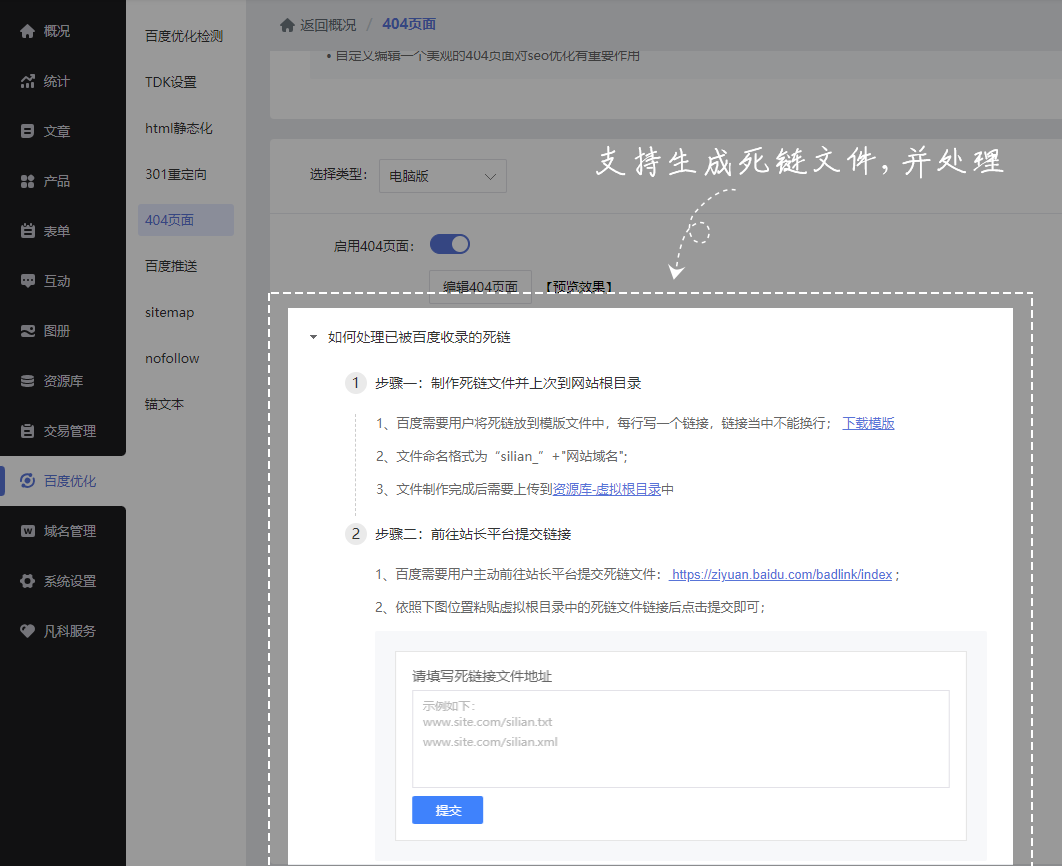Select the sitemap menu item
This screenshot has width=1062, height=866.
click(170, 312)
